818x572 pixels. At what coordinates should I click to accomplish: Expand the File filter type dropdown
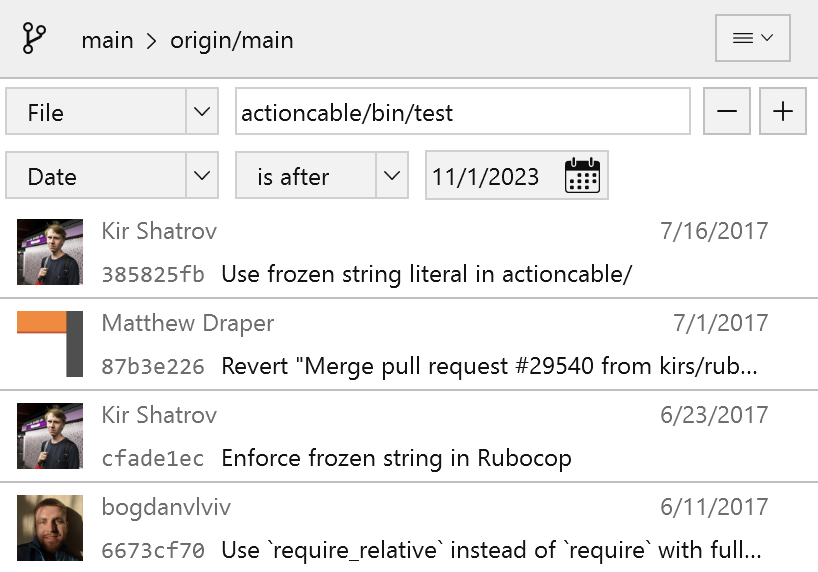coord(201,112)
